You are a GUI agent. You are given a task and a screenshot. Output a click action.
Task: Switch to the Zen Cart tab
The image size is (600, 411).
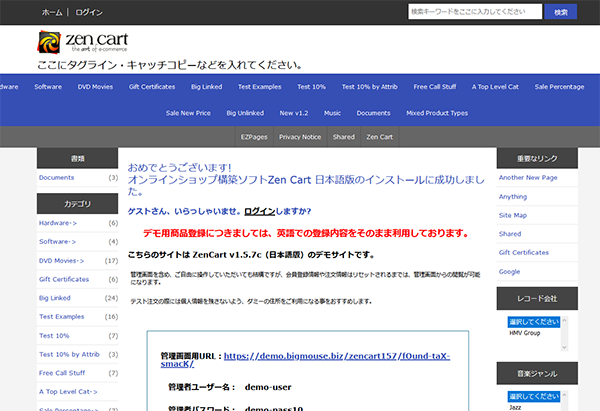click(380, 137)
